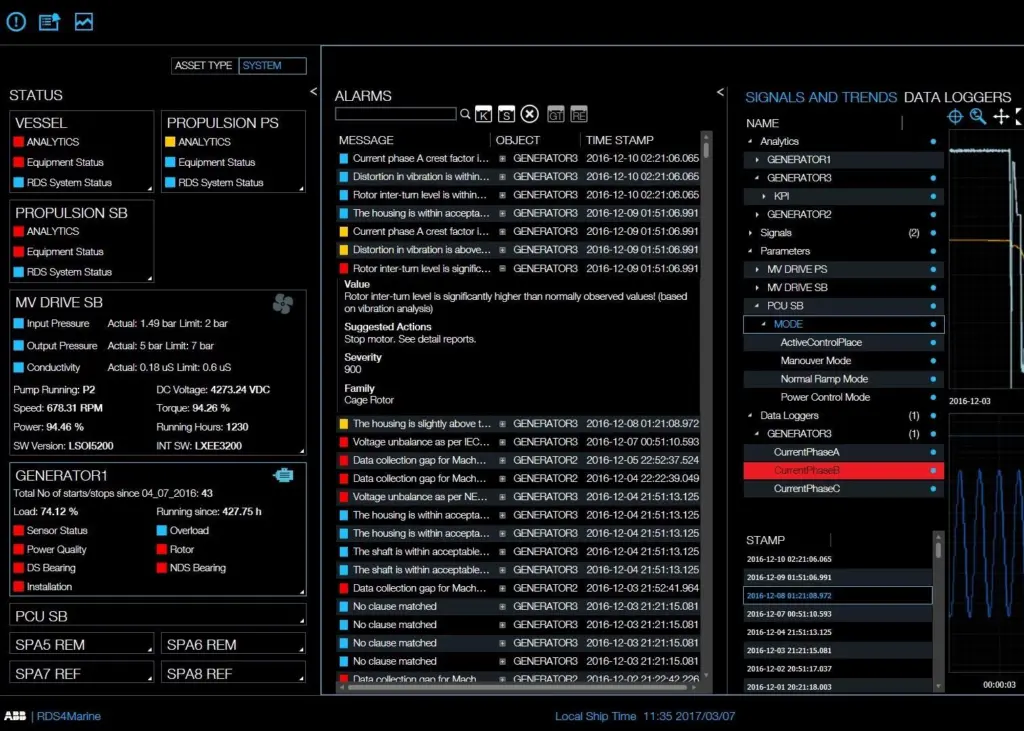Select the highlighted CurrentPhaseB row

point(843,470)
